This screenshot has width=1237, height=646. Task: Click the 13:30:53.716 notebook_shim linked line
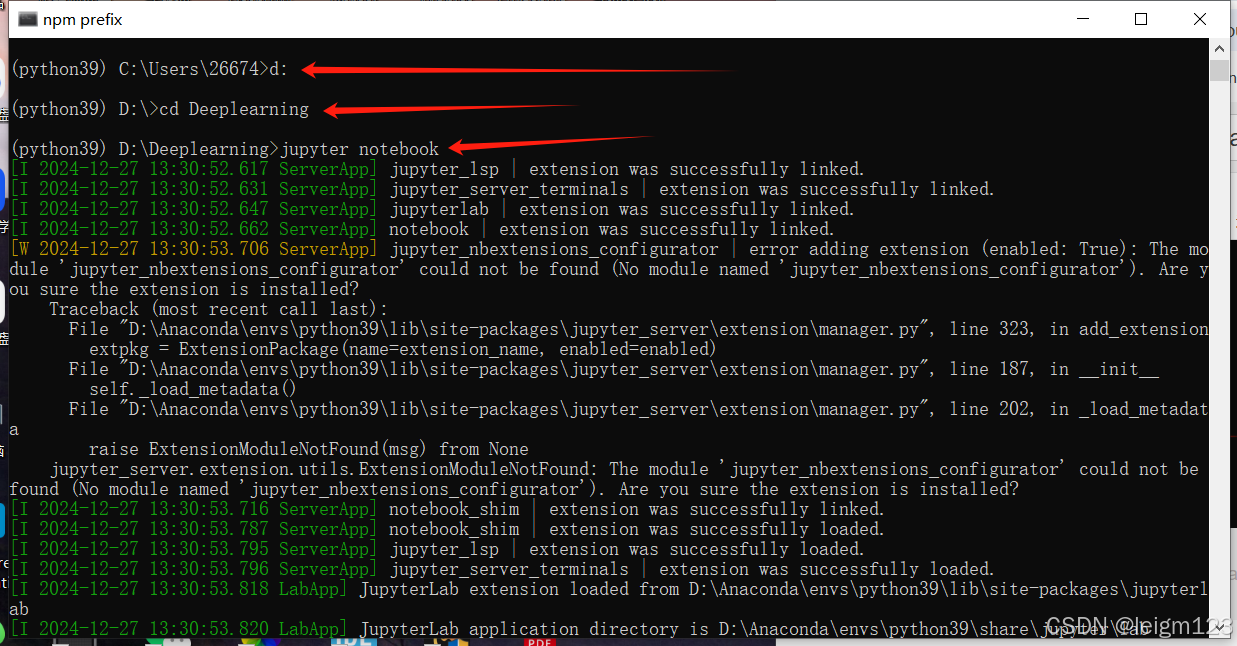(447, 509)
